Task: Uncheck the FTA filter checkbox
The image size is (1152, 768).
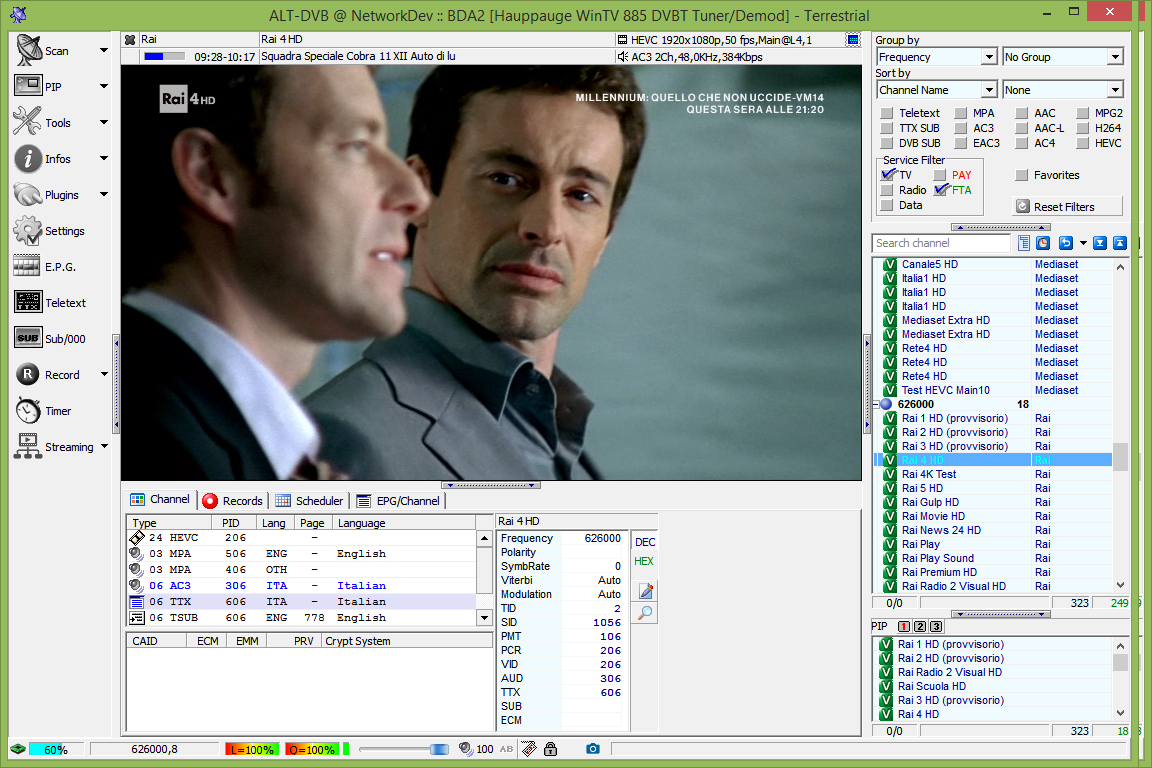Action: tap(940, 190)
